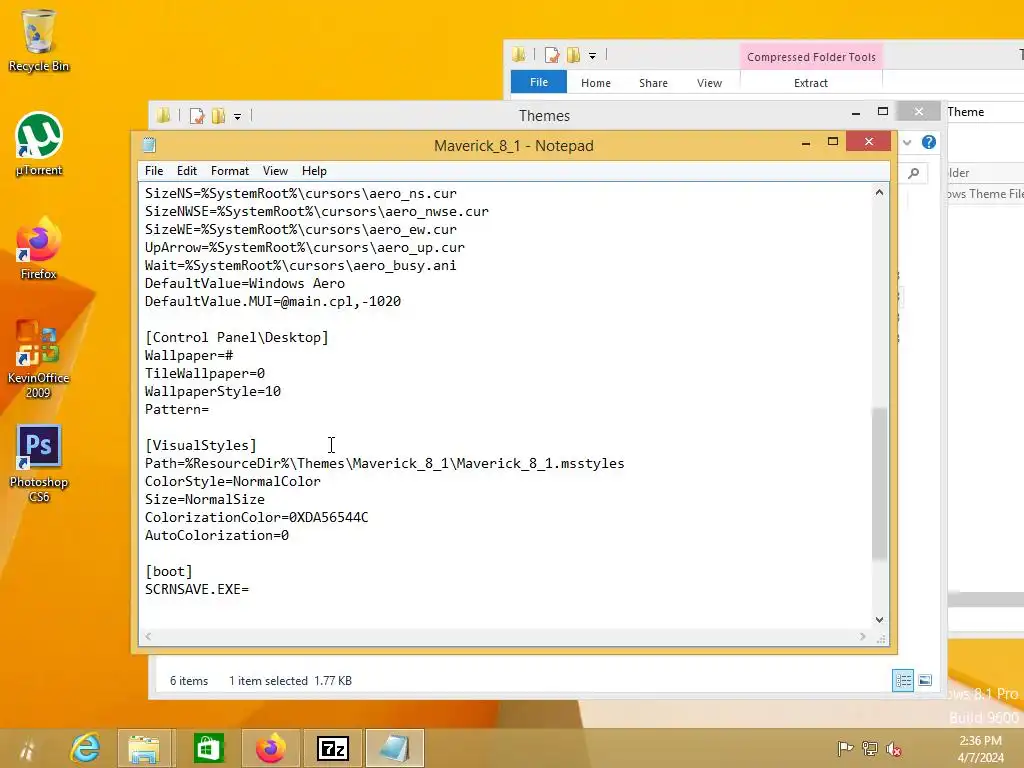
Task: Minimize the Notepad window
Action: pyautogui.click(x=806, y=142)
